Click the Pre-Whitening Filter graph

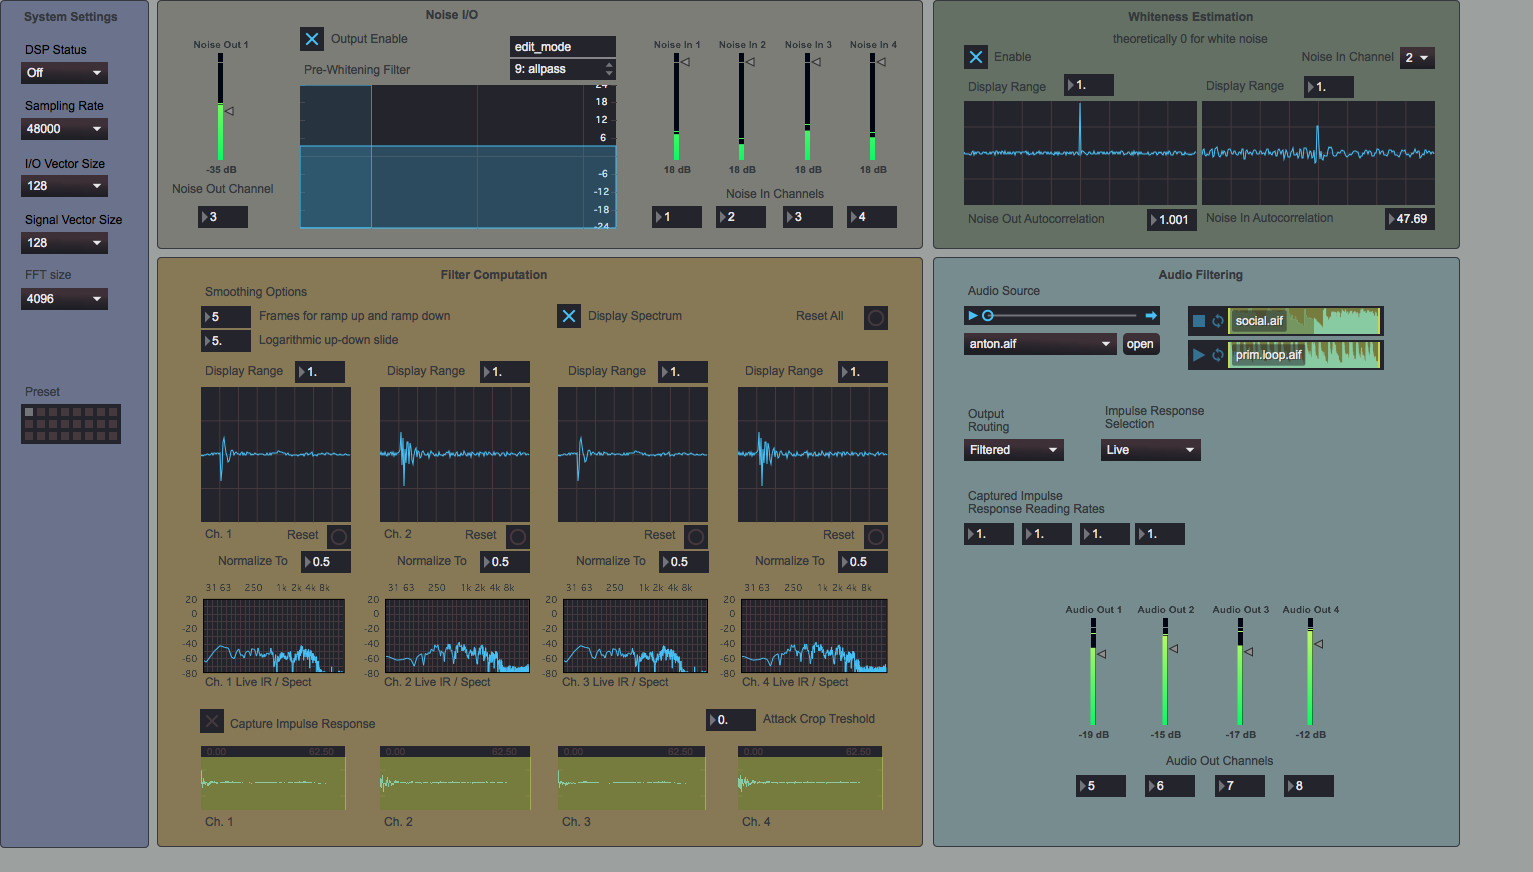tap(458, 157)
